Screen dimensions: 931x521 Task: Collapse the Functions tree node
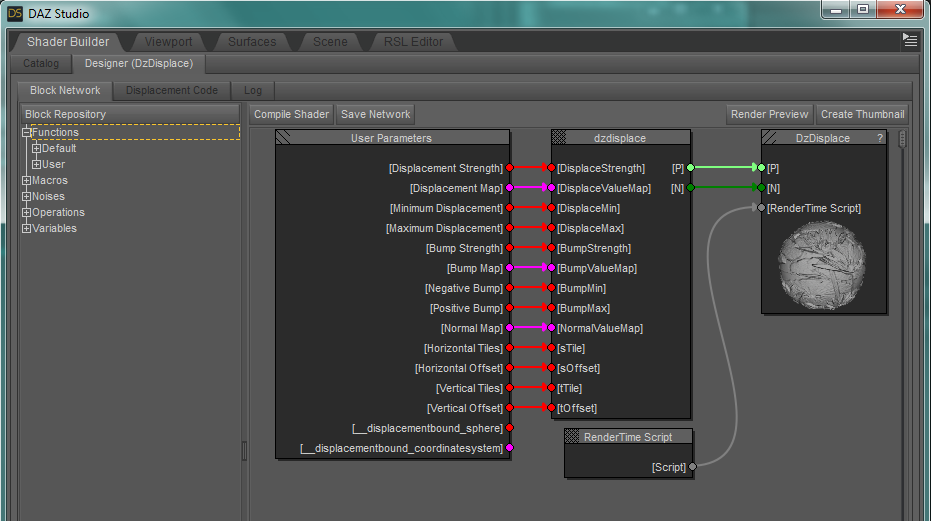click(x=26, y=132)
